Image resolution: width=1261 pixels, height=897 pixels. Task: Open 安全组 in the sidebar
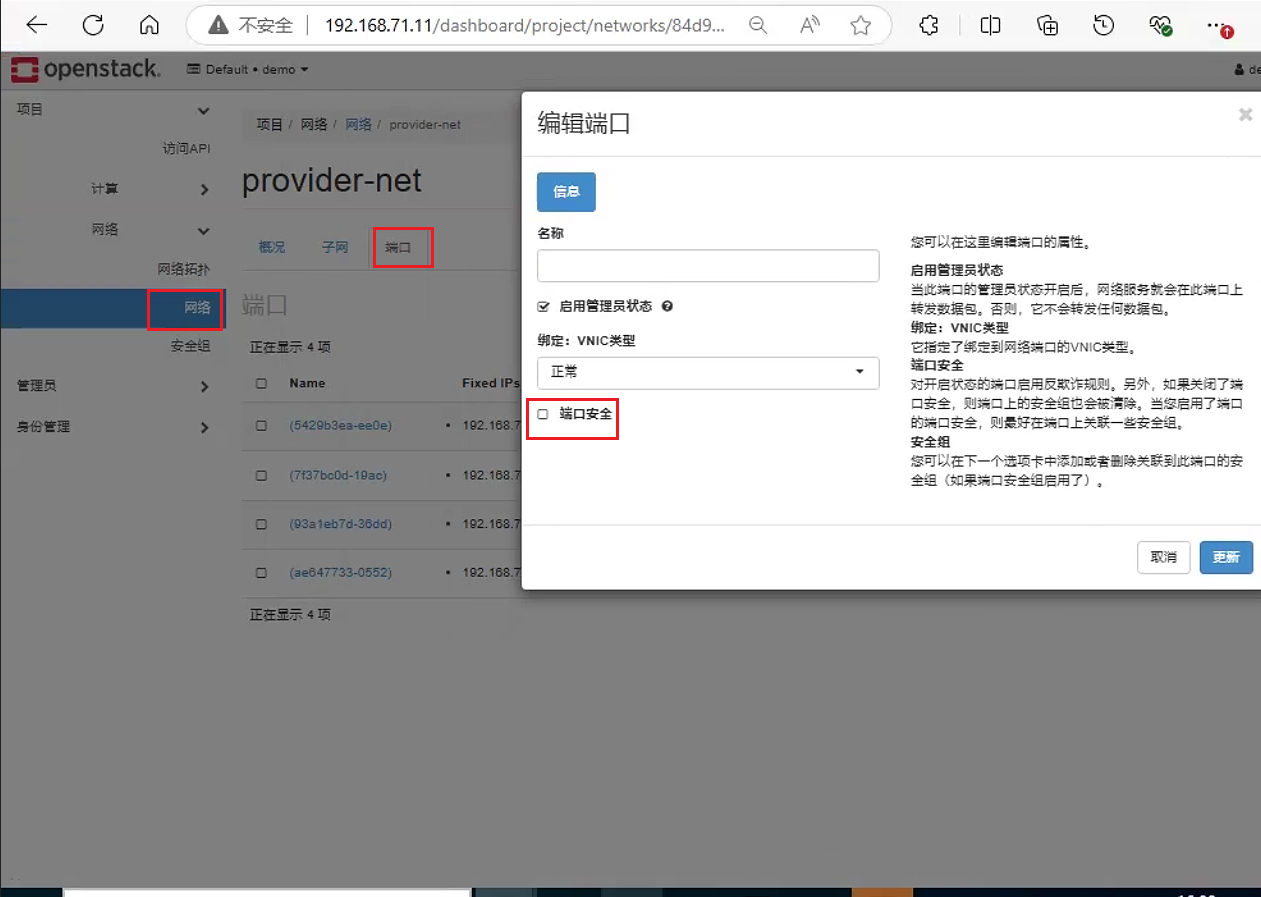click(190, 346)
